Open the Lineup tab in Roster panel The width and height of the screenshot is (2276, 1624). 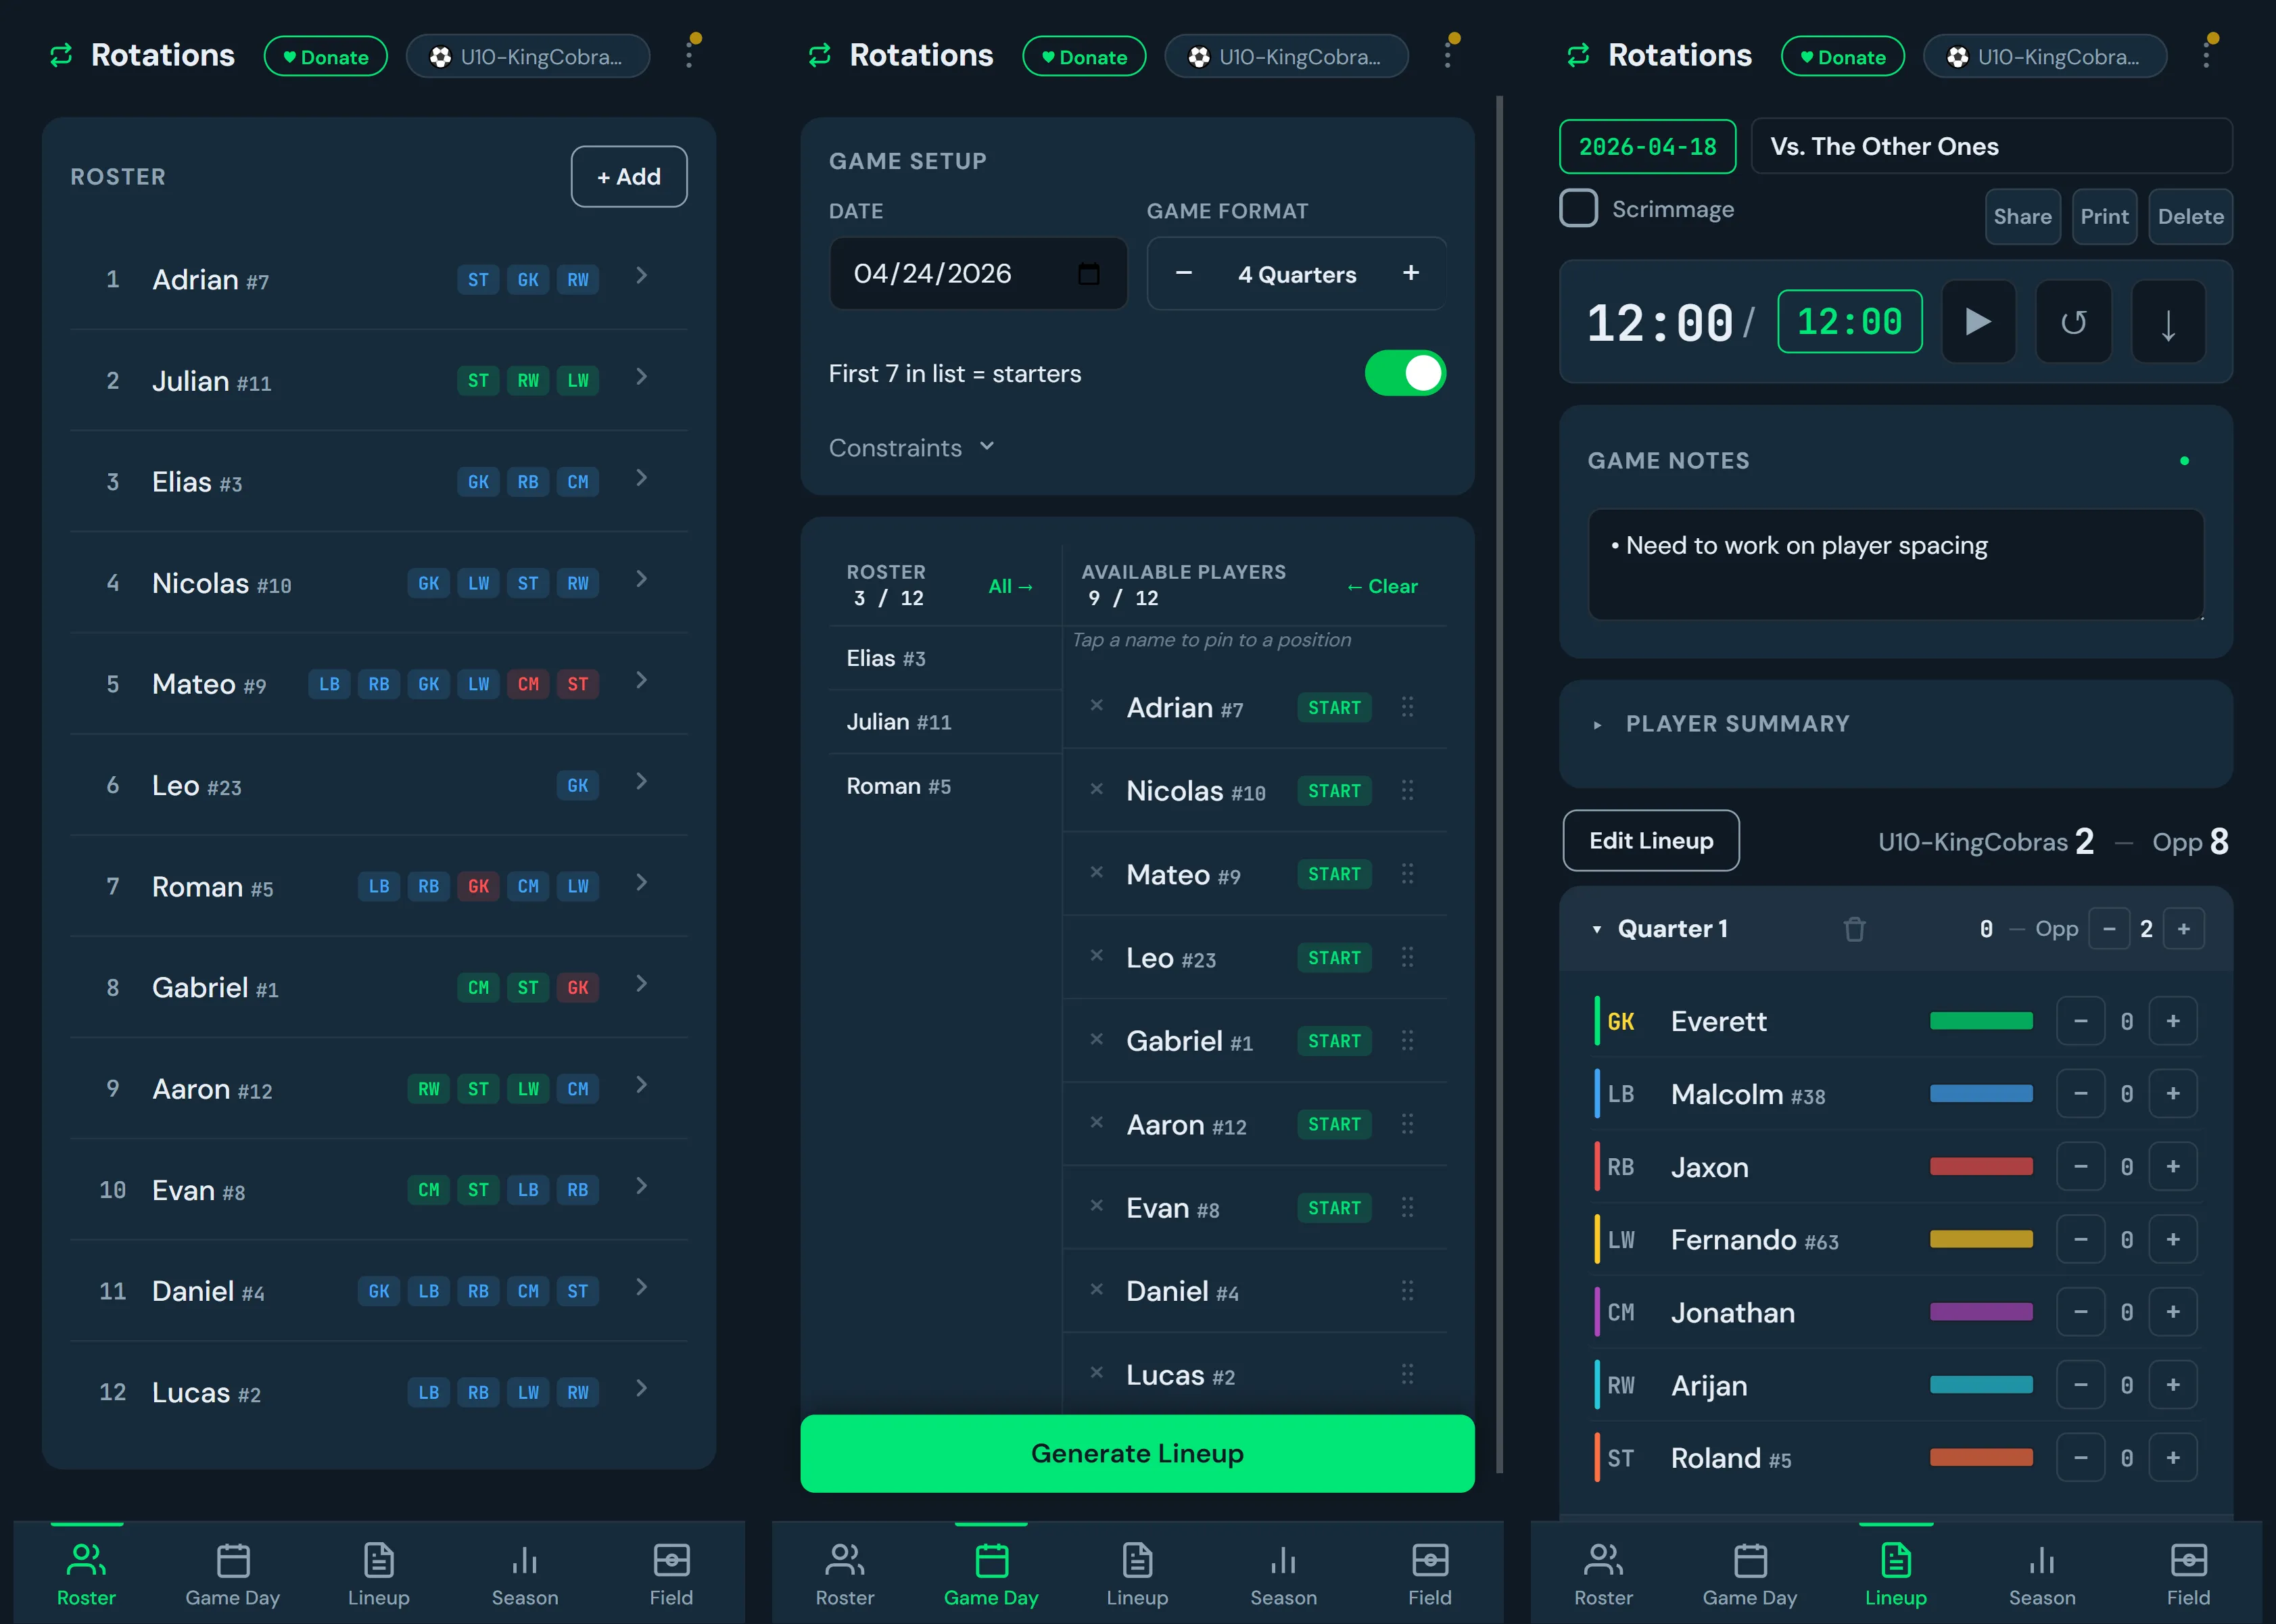[378, 1575]
